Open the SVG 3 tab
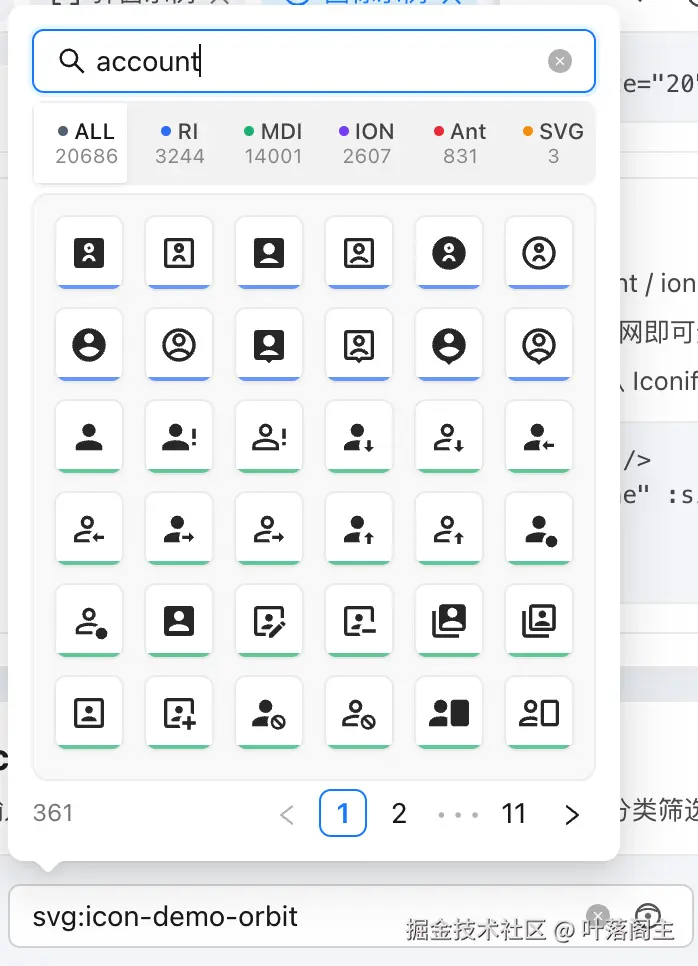Screen dimensions: 698x966 [x=553, y=143]
